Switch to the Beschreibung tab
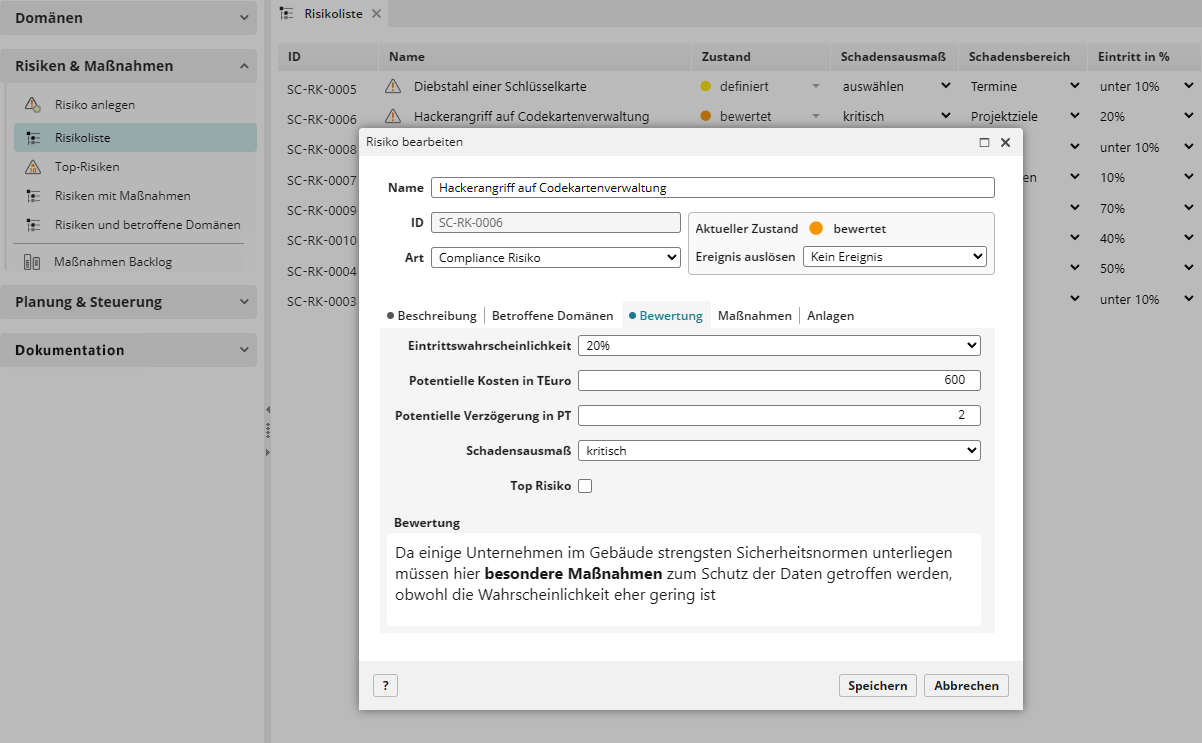1202x743 pixels. [x=432, y=315]
